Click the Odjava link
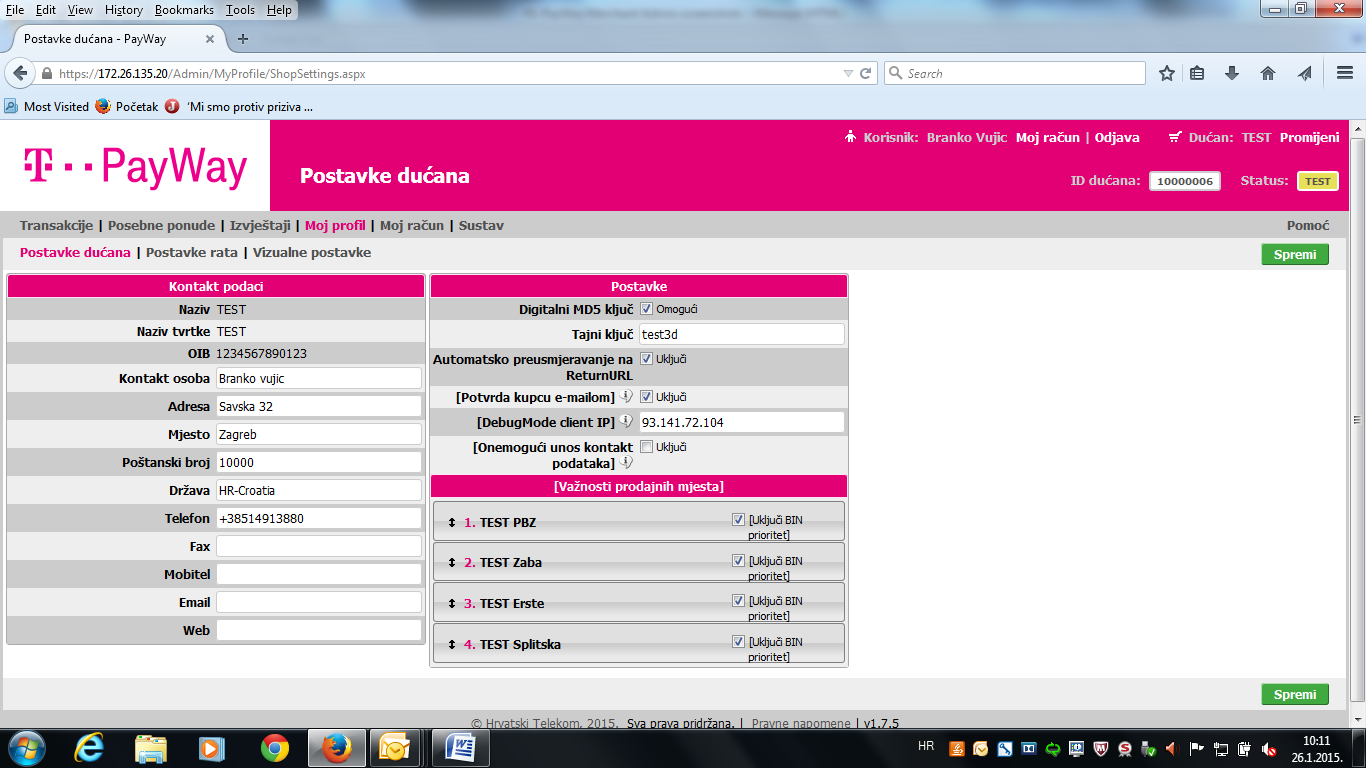Screen dimensions: 1366x768 click(x=1117, y=137)
